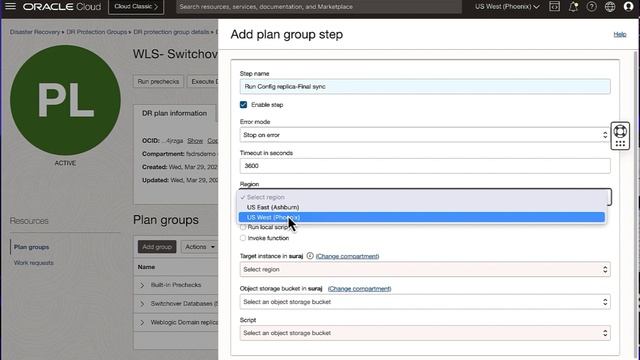
Task: Choose US East (Ashburn) from region list
Action: pyautogui.click(x=422, y=207)
